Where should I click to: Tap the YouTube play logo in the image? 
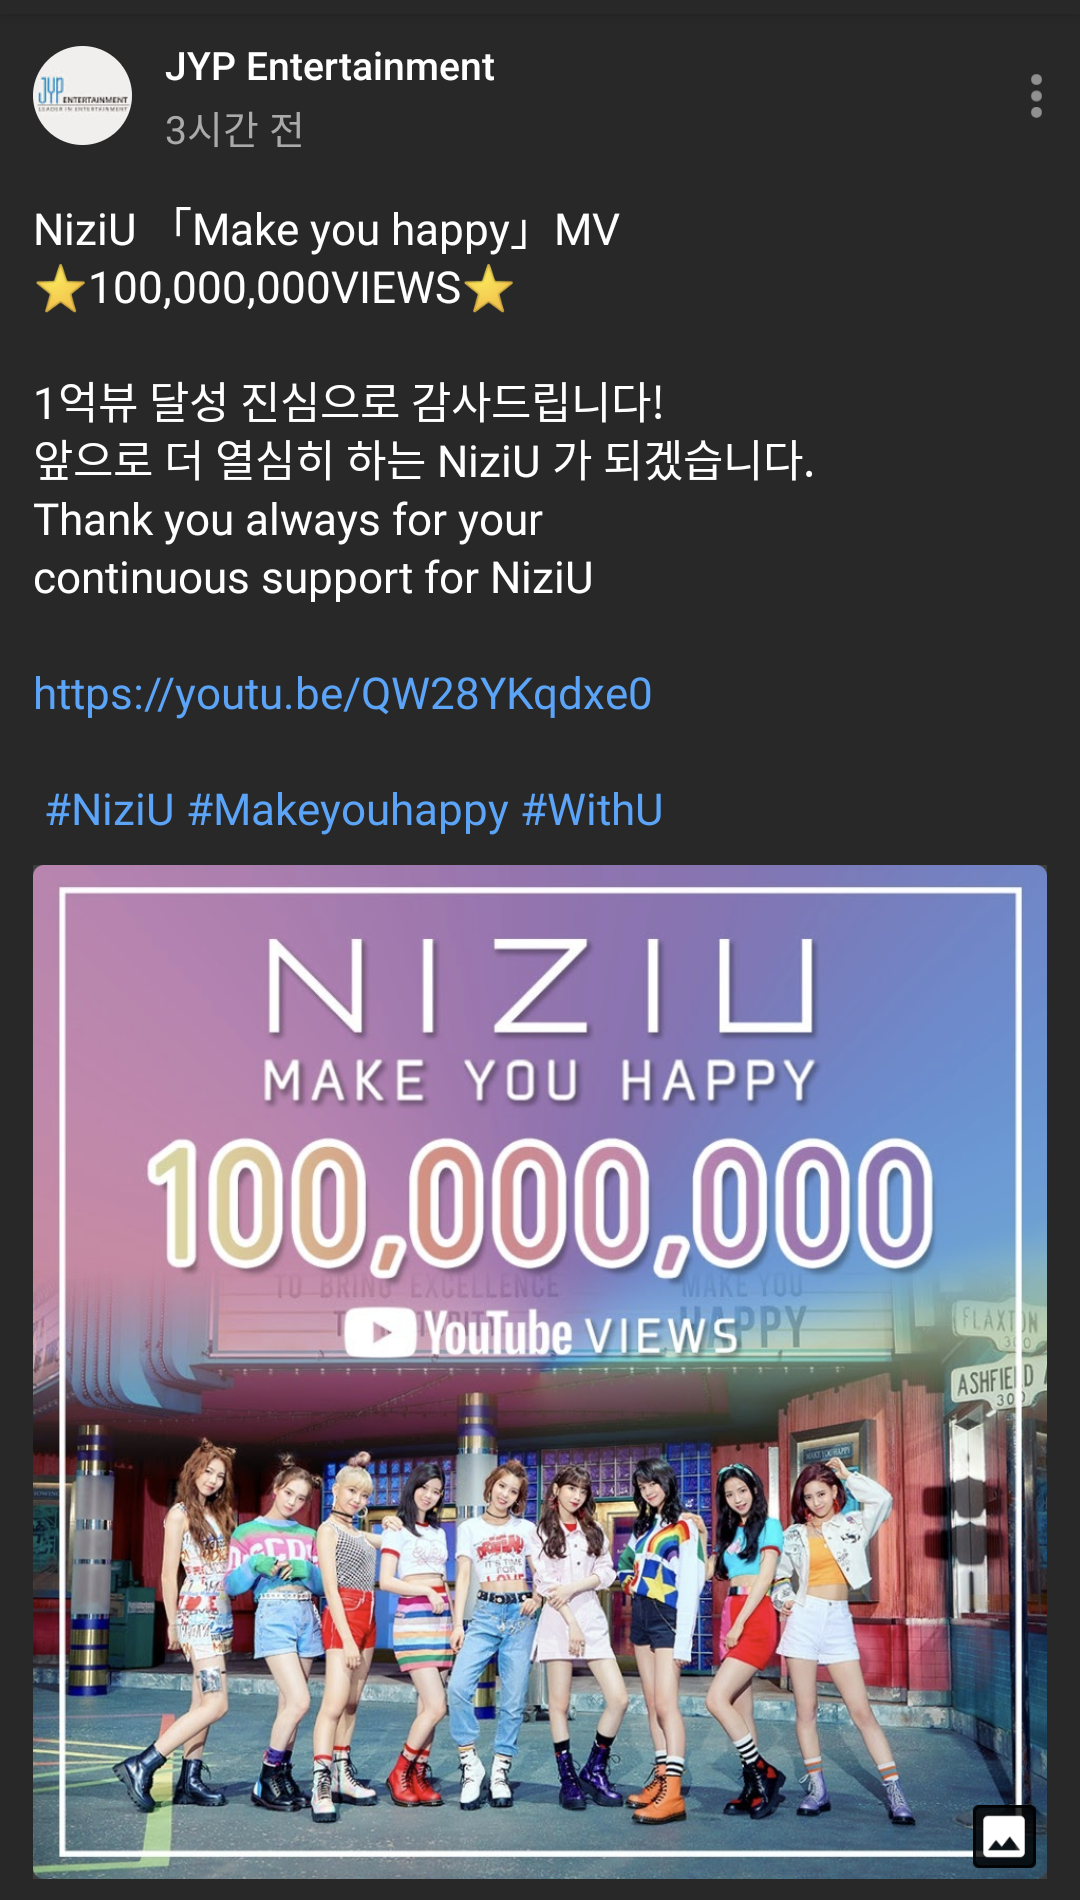[x=380, y=1333]
